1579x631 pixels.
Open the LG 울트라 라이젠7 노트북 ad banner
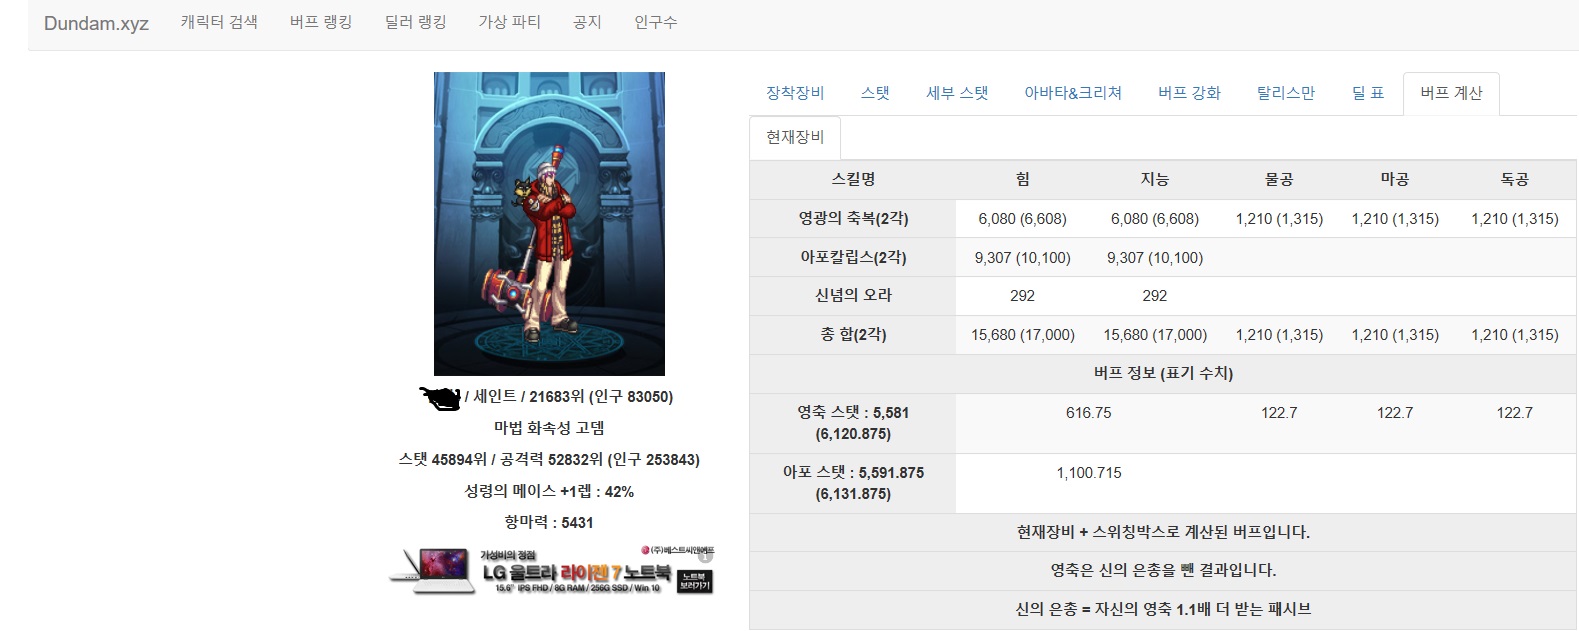click(551, 571)
